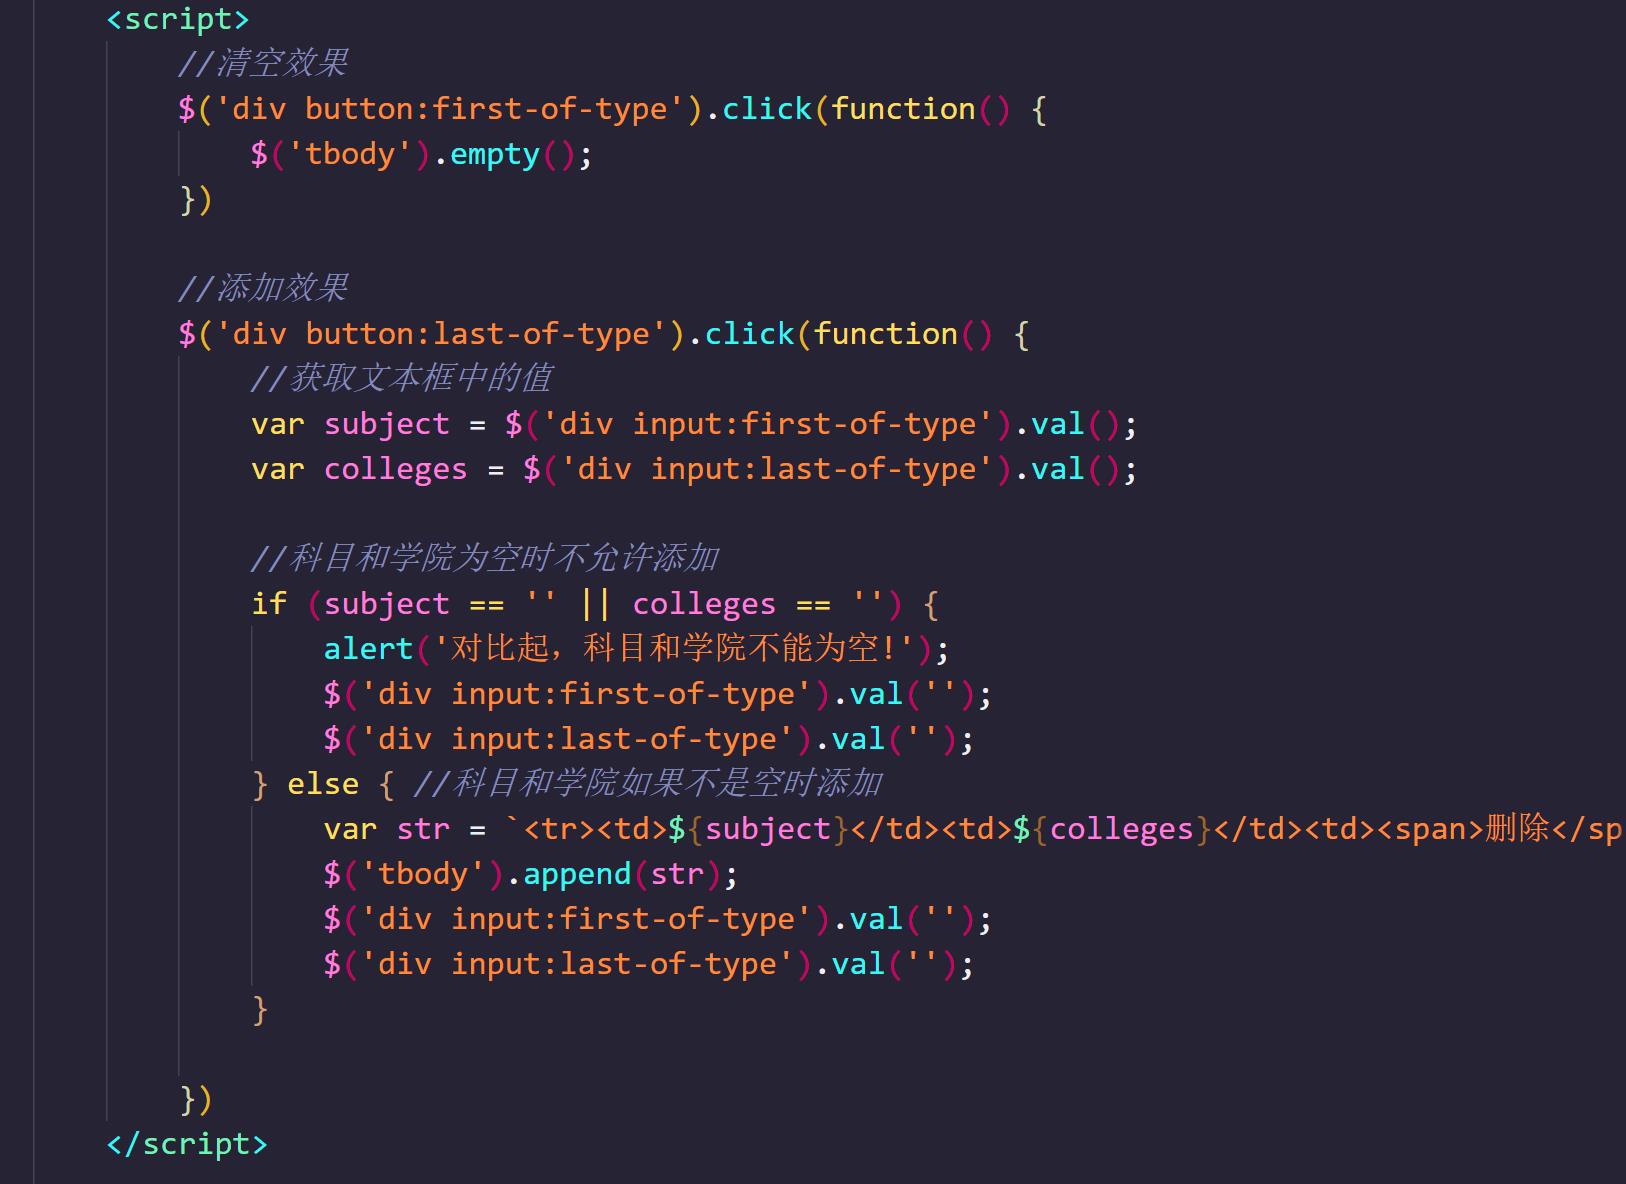The image size is (1626, 1184).
Task: Click the else keyword
Action: pos(323,784)
